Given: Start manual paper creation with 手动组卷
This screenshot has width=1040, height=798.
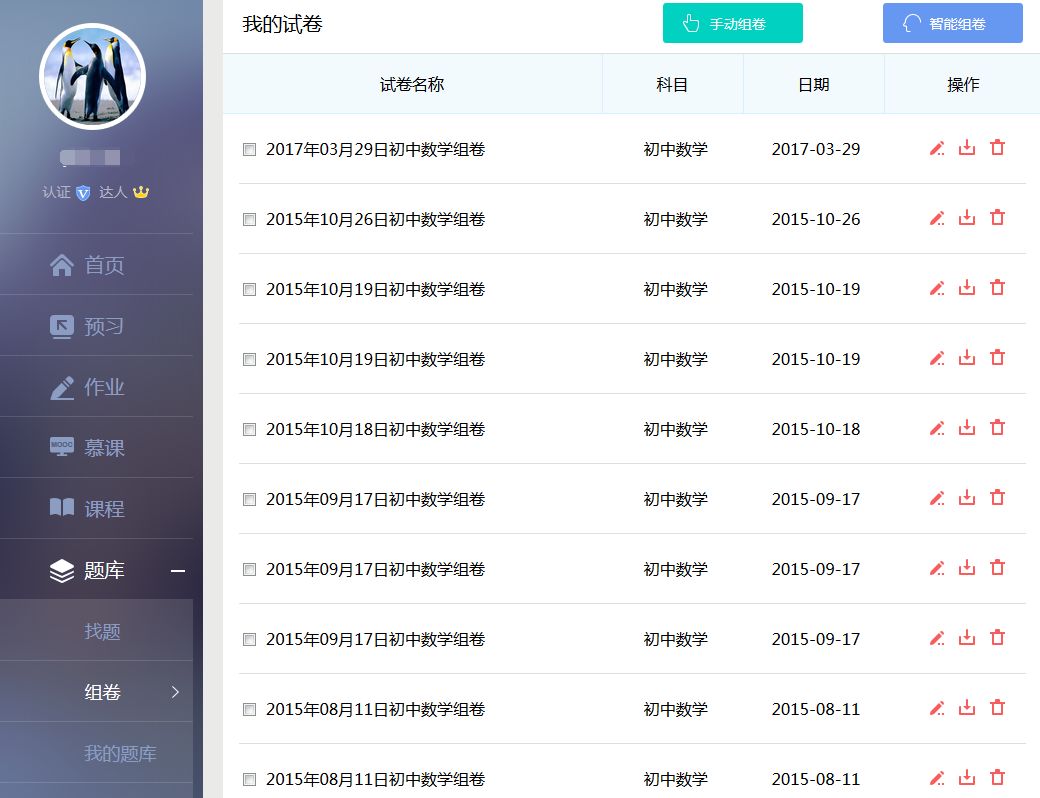Looking at the screenshot, I should 733,23.
